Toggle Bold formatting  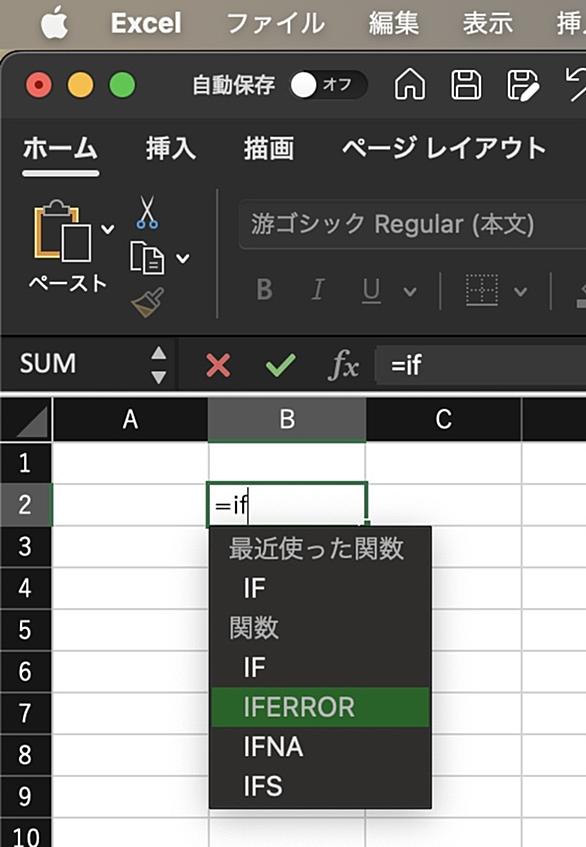click(264, 290)
